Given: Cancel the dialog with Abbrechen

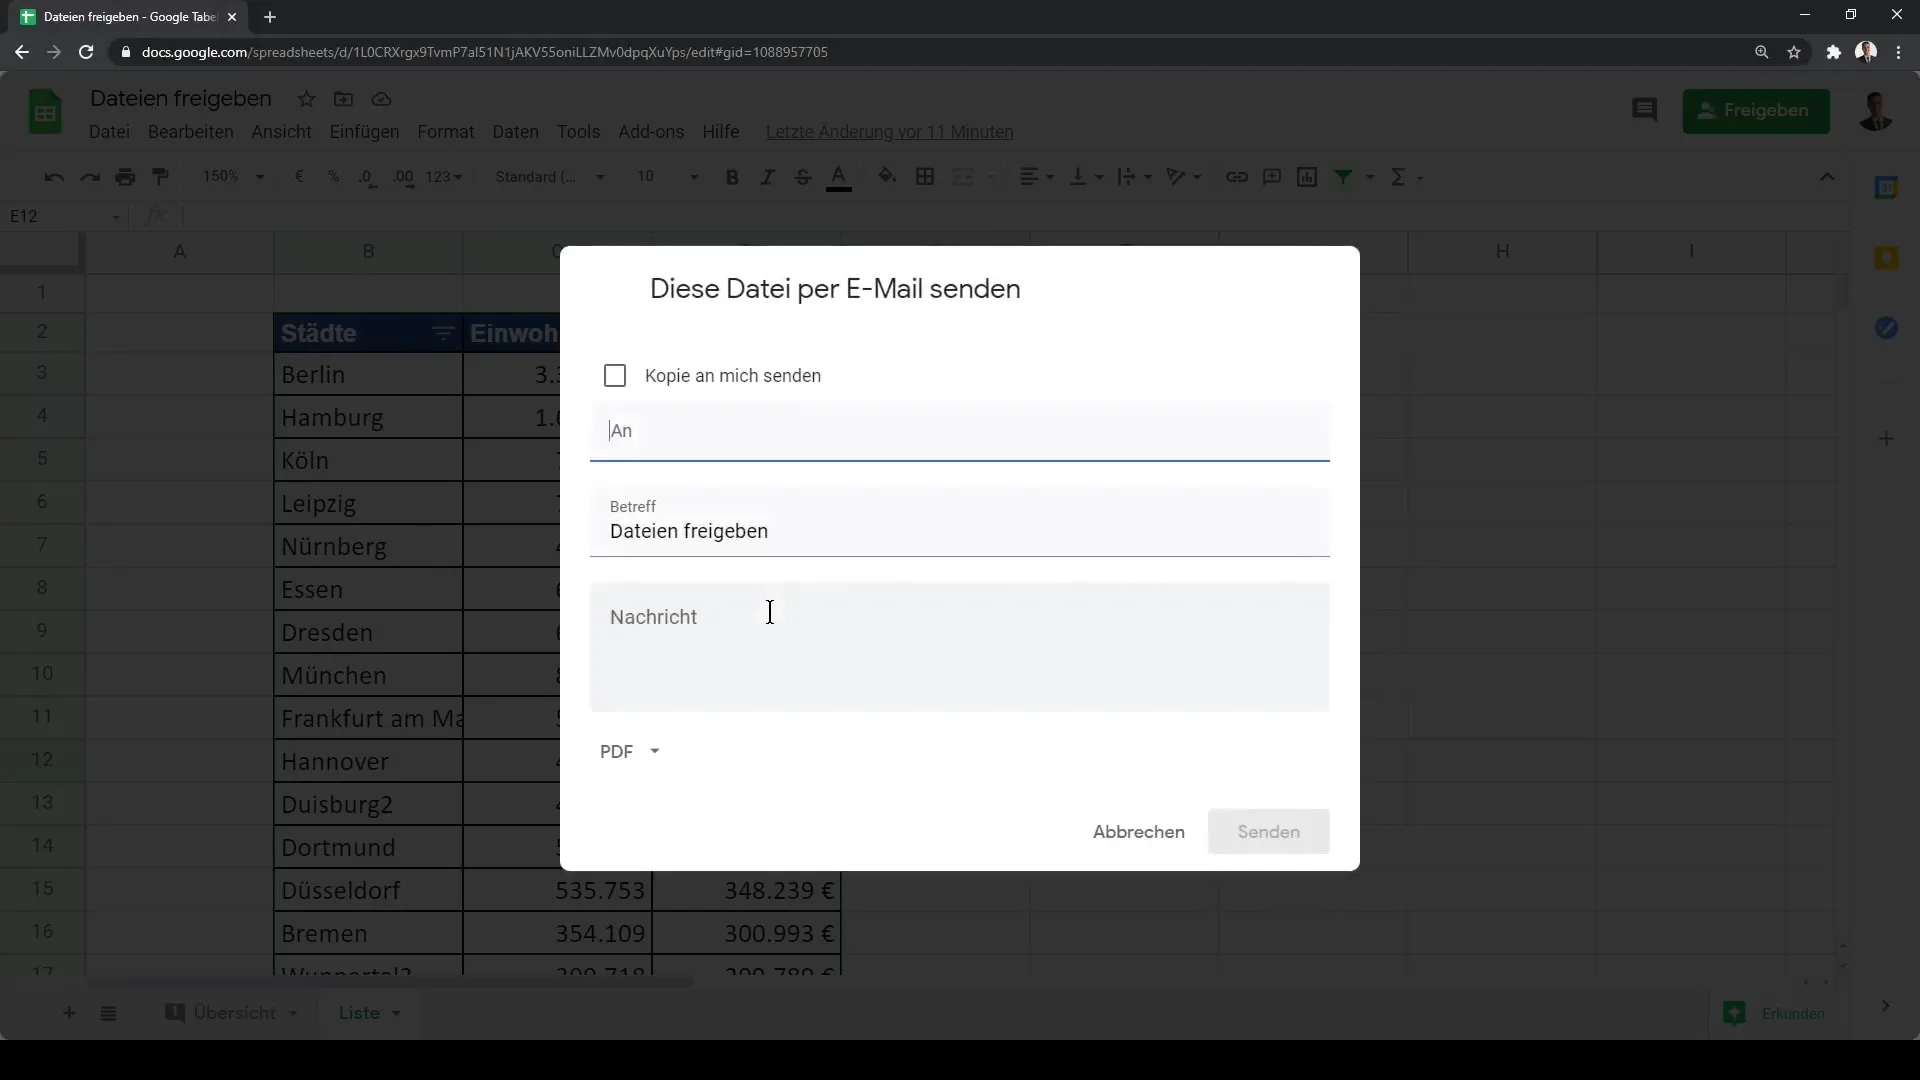Looking at the screenshot, I should [1138, 832].
